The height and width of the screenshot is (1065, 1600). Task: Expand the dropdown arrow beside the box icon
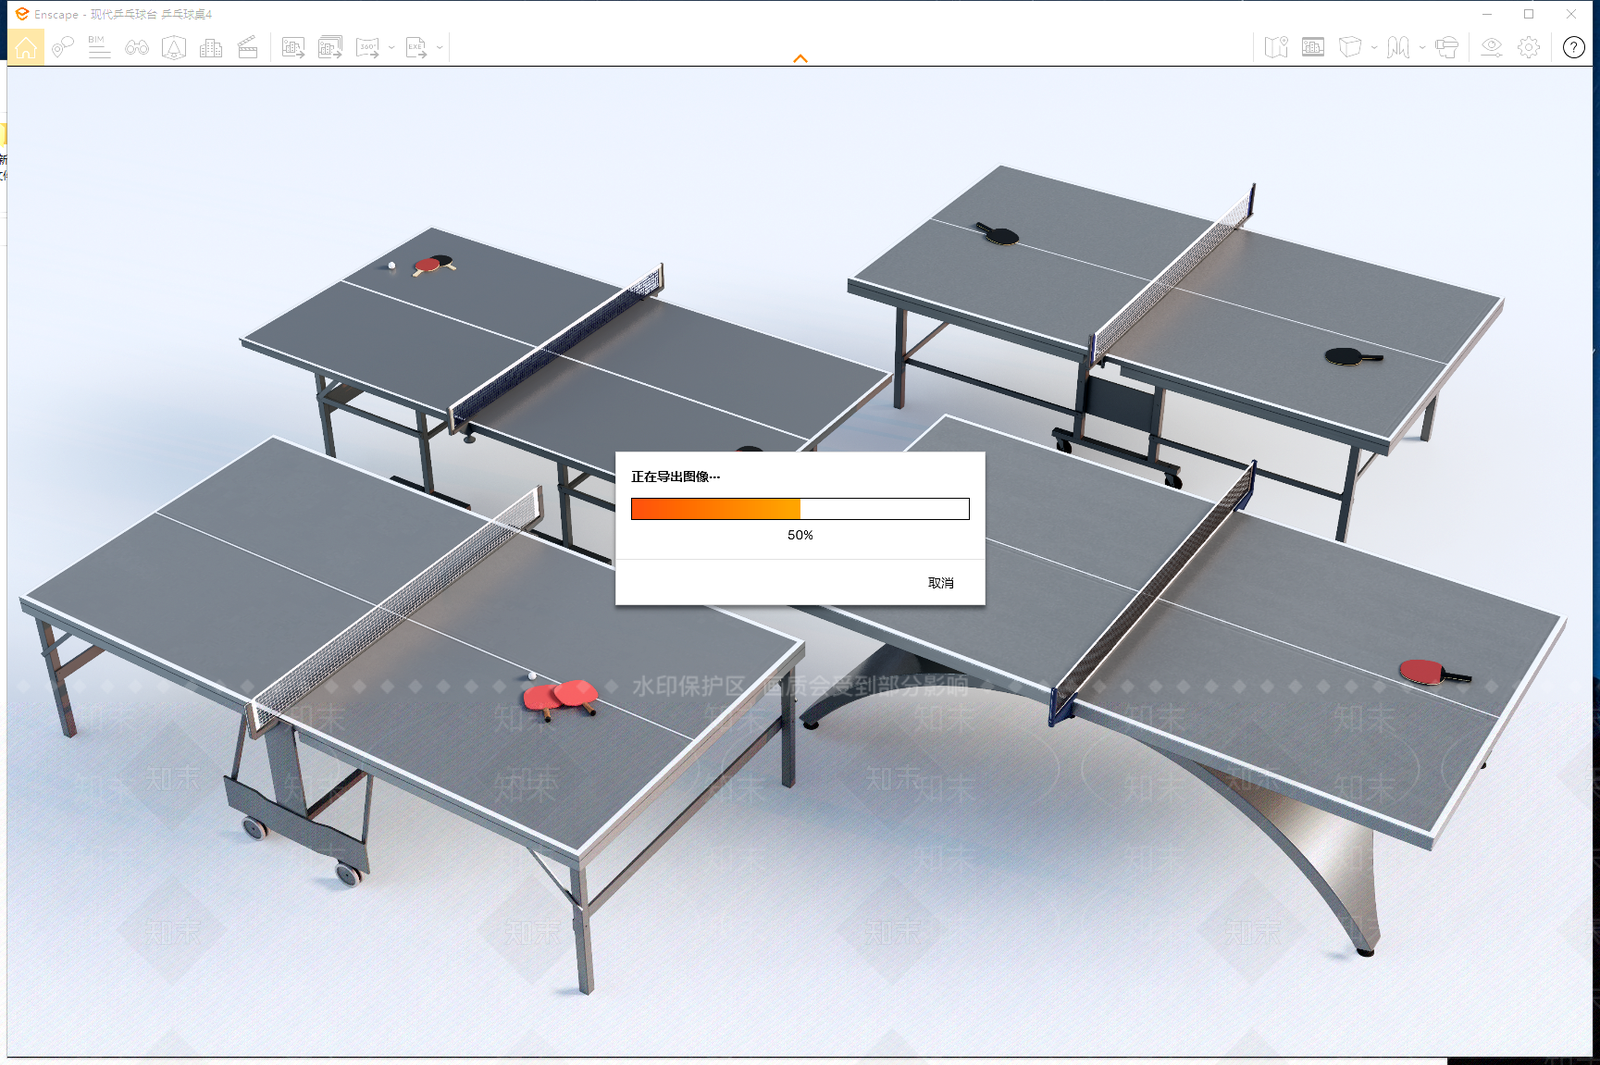coord(1374,47)
